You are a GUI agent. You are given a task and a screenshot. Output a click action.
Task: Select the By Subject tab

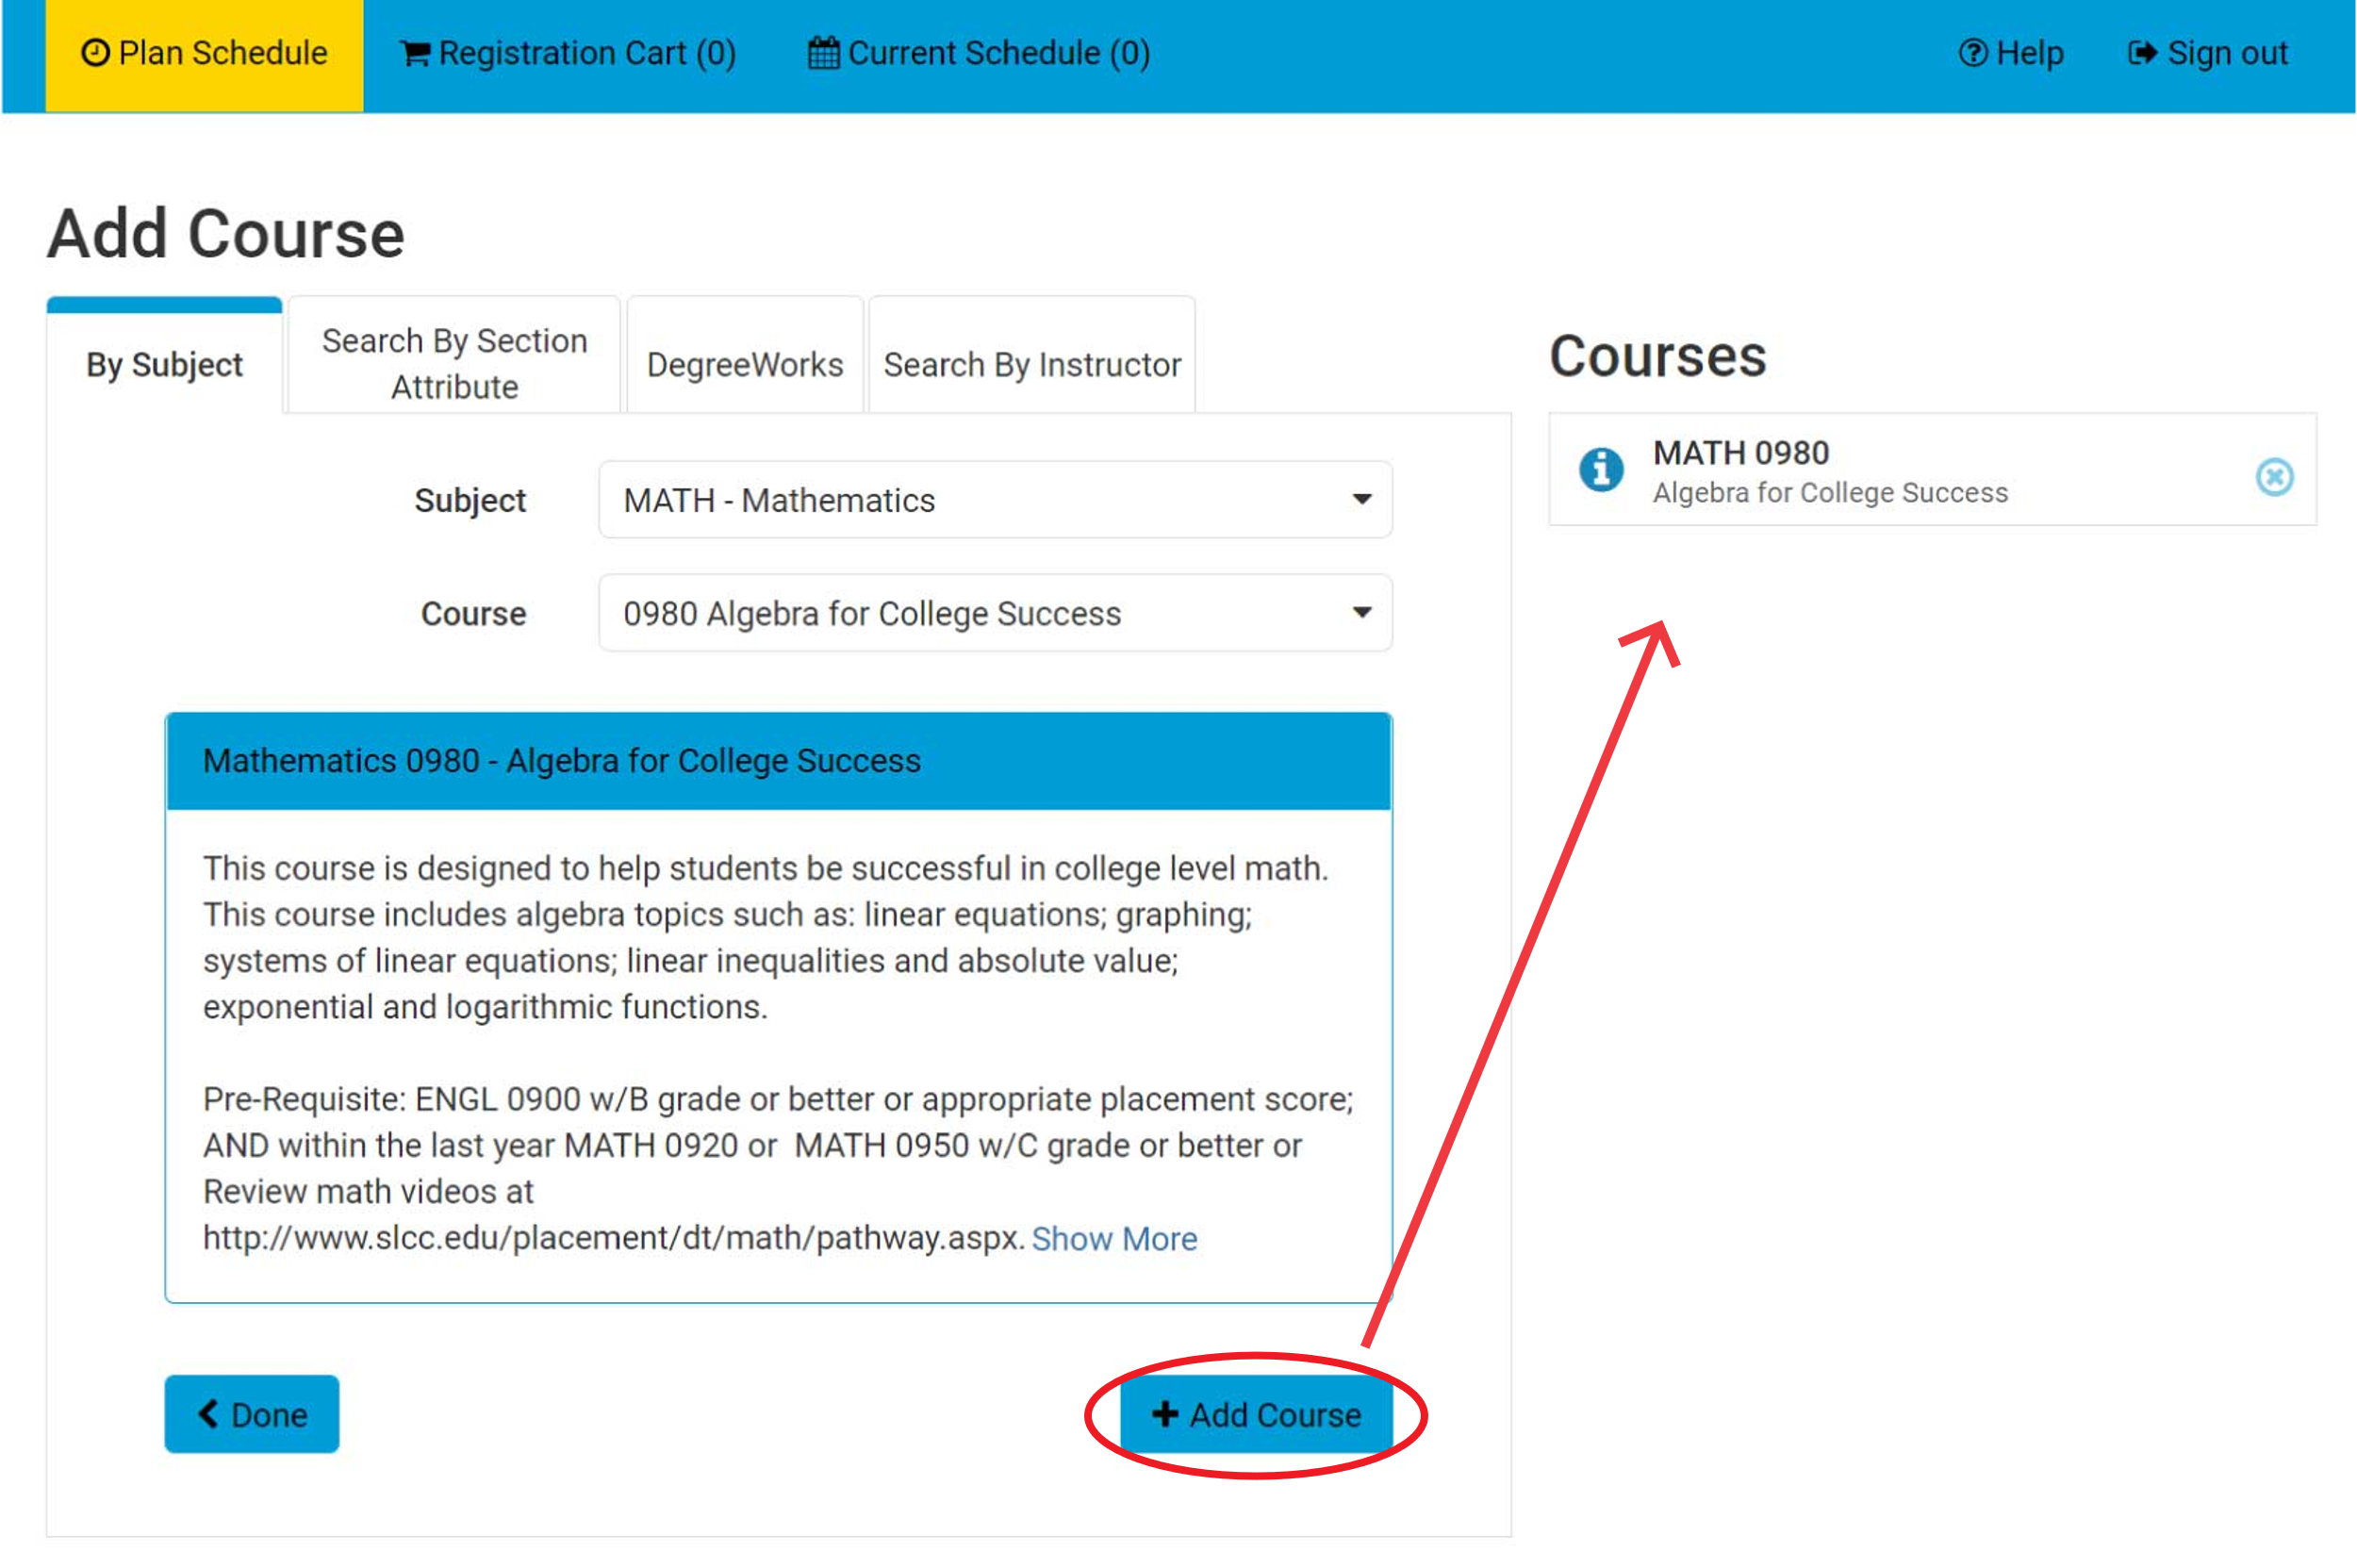pos(165,365)
